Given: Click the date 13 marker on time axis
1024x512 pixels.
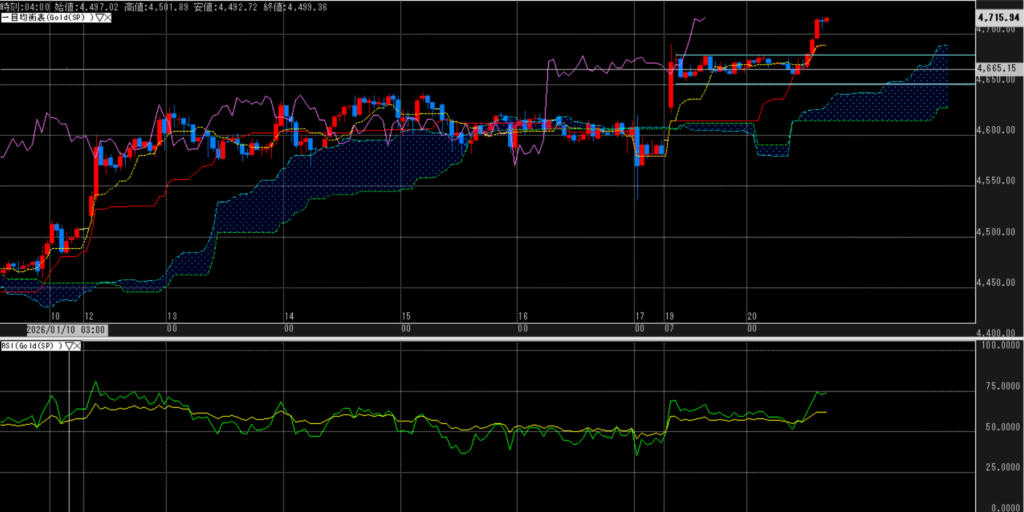Looking at the screenshot, I should (x=172, y=315).
